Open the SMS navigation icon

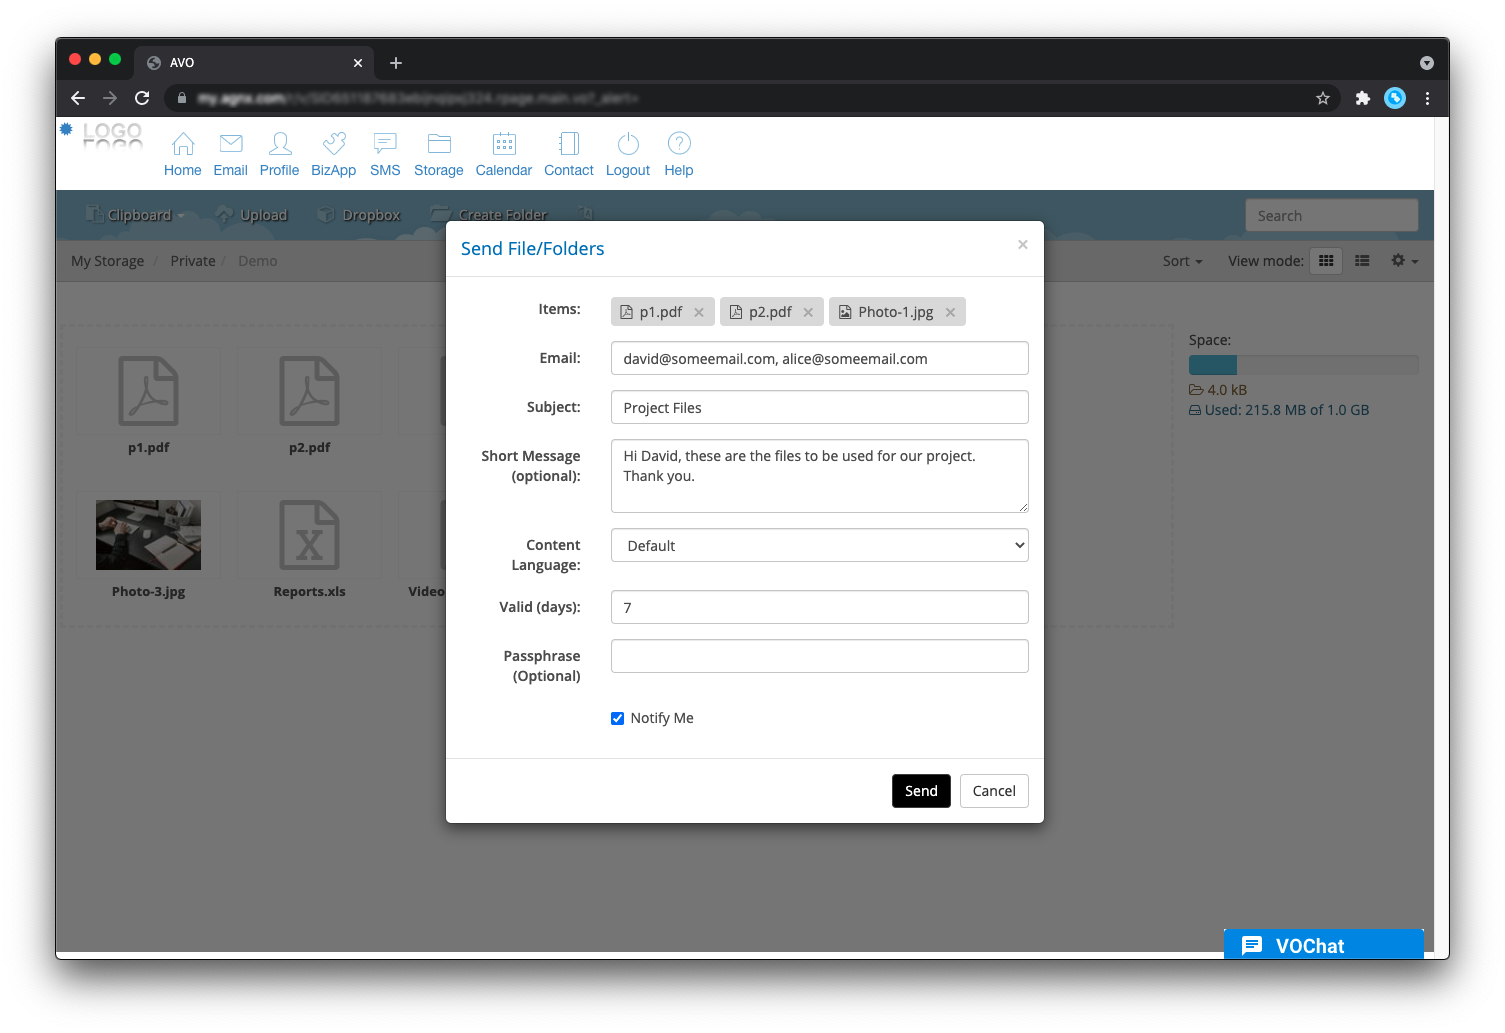[385, 145]
